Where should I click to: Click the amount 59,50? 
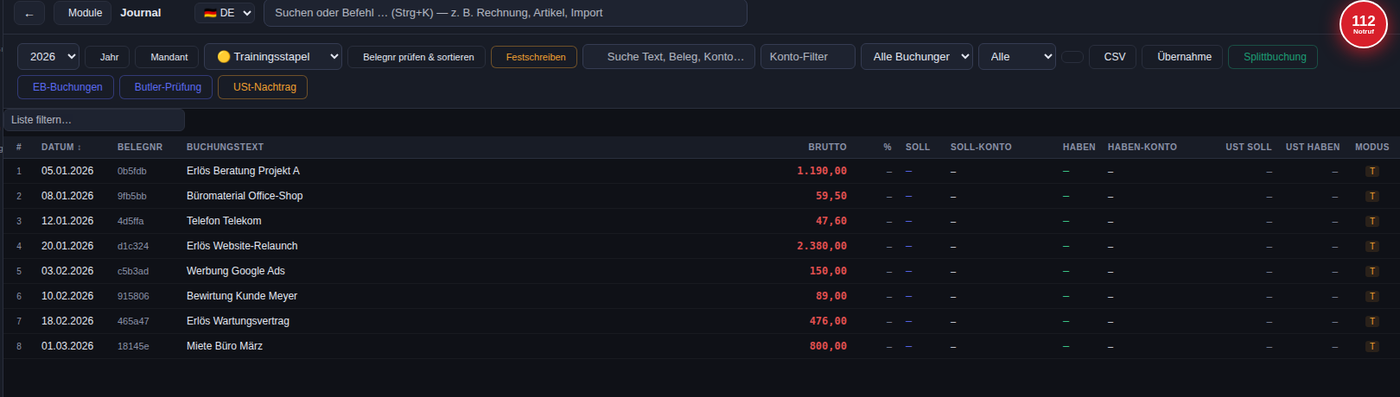(832, 196)
